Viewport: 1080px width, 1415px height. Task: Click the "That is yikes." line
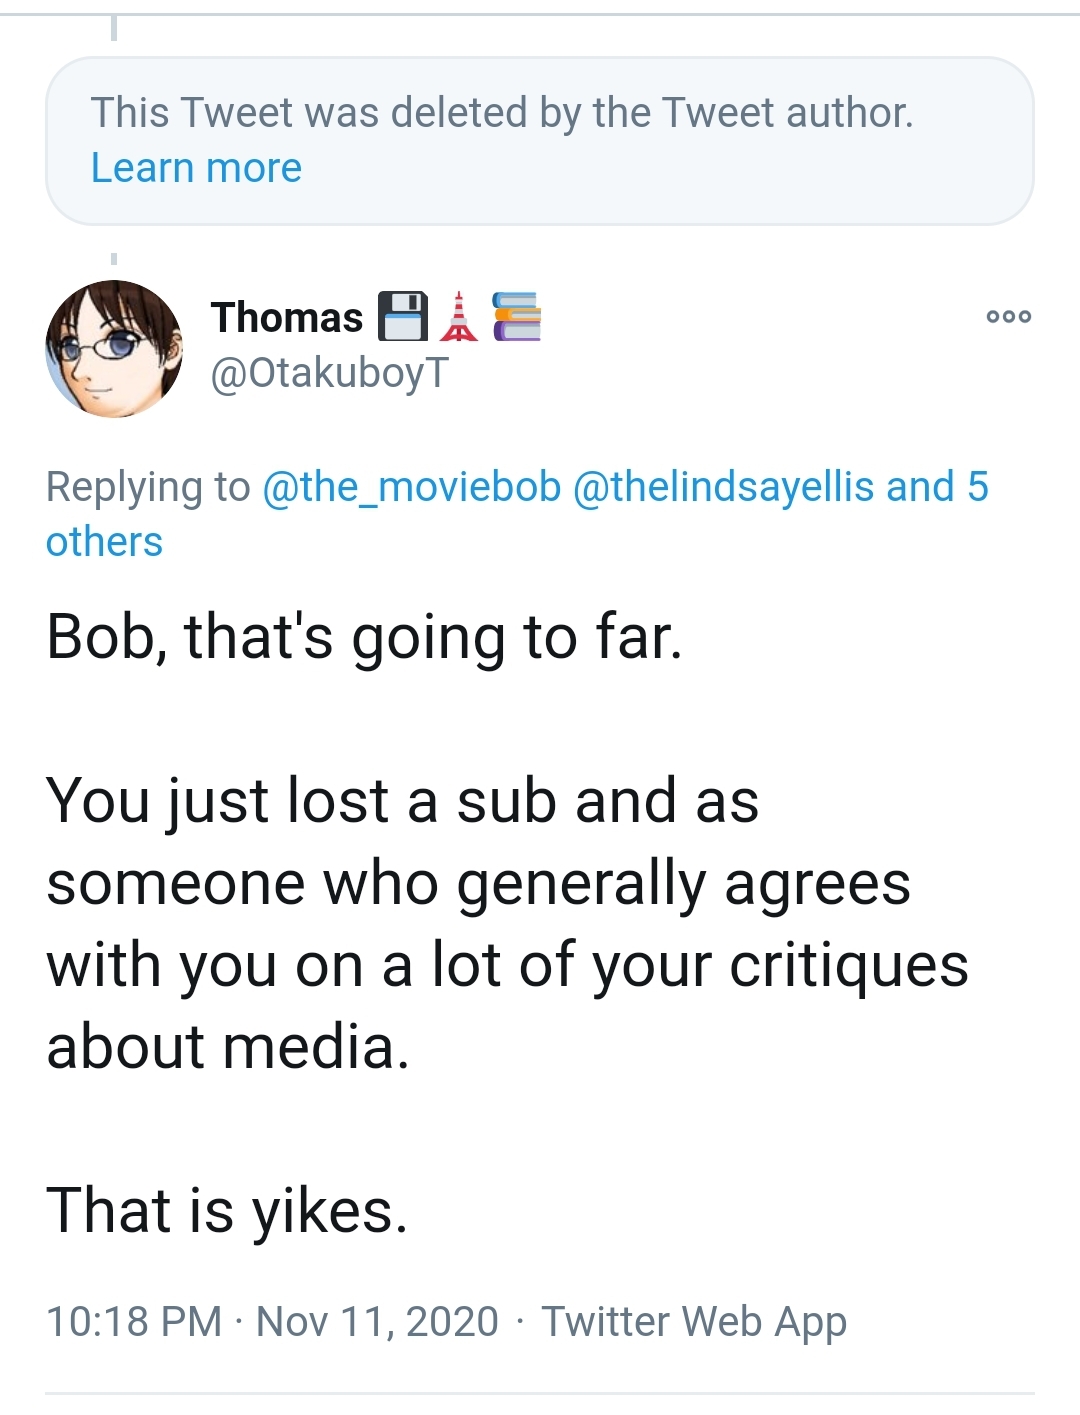227,1210
